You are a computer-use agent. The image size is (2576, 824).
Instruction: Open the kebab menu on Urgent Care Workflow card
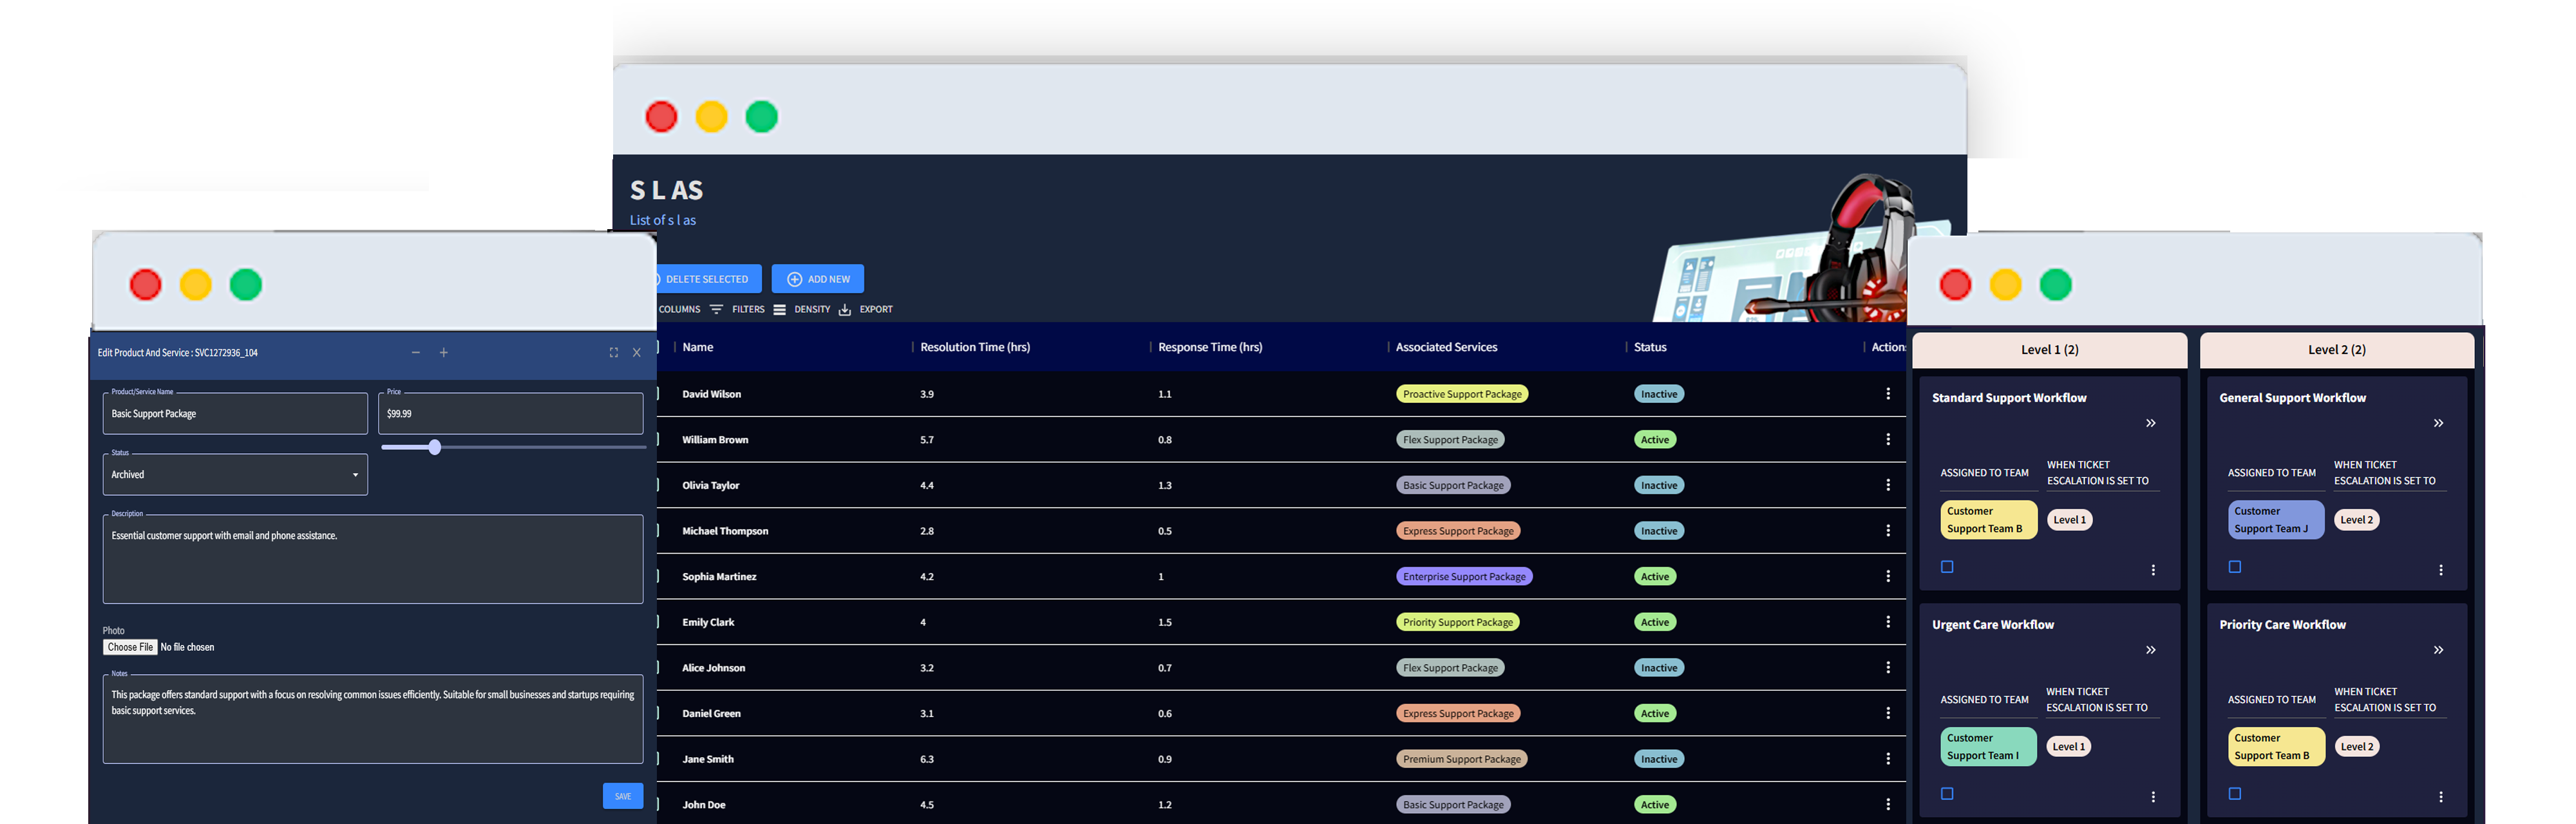click(x=2152, y=797)
